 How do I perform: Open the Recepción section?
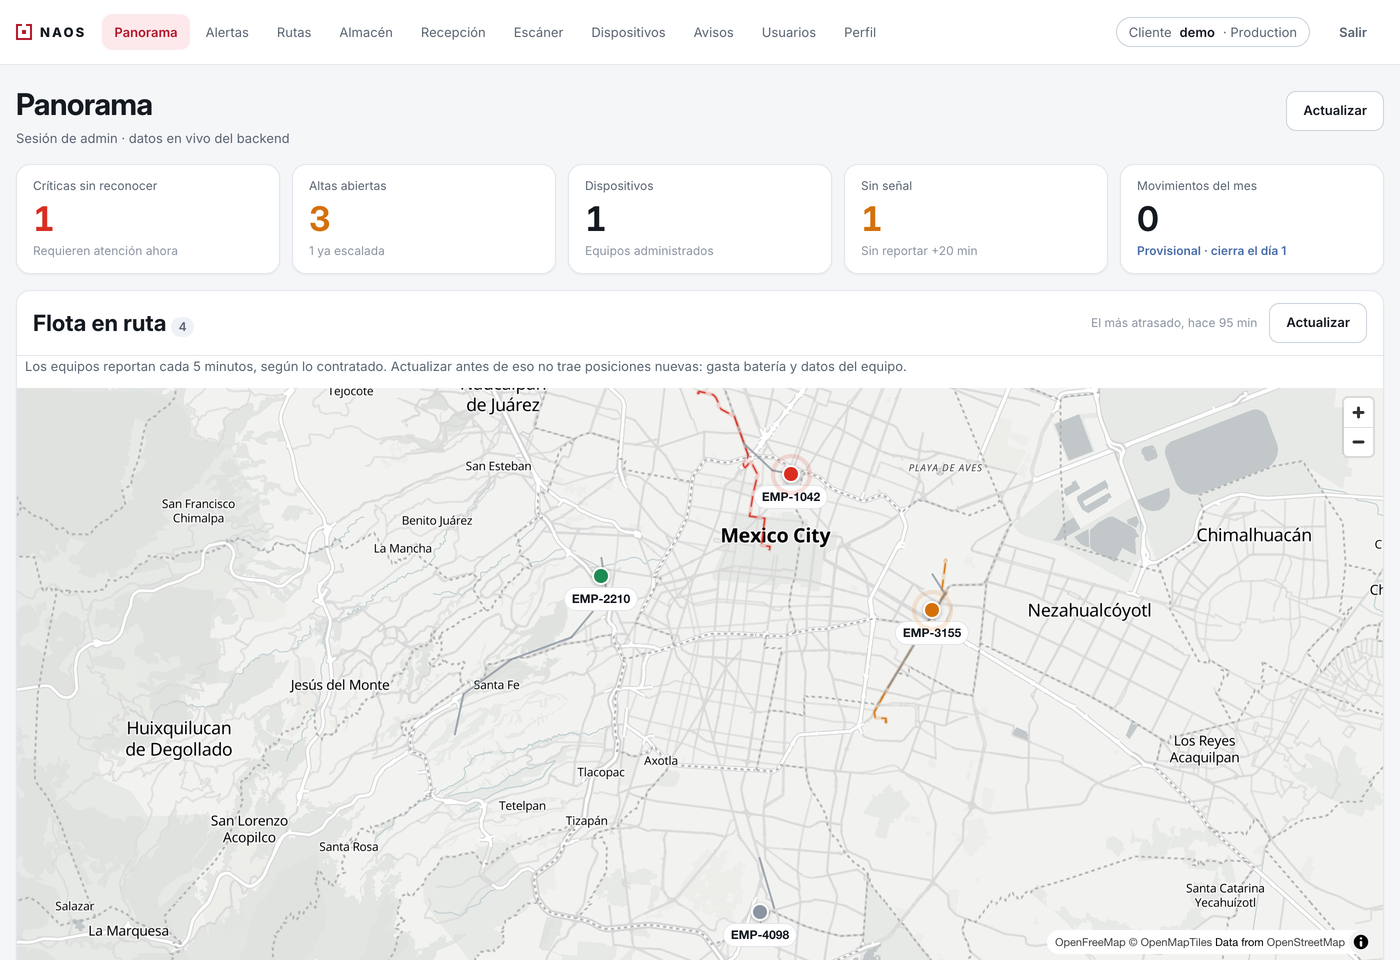(453, 32)
